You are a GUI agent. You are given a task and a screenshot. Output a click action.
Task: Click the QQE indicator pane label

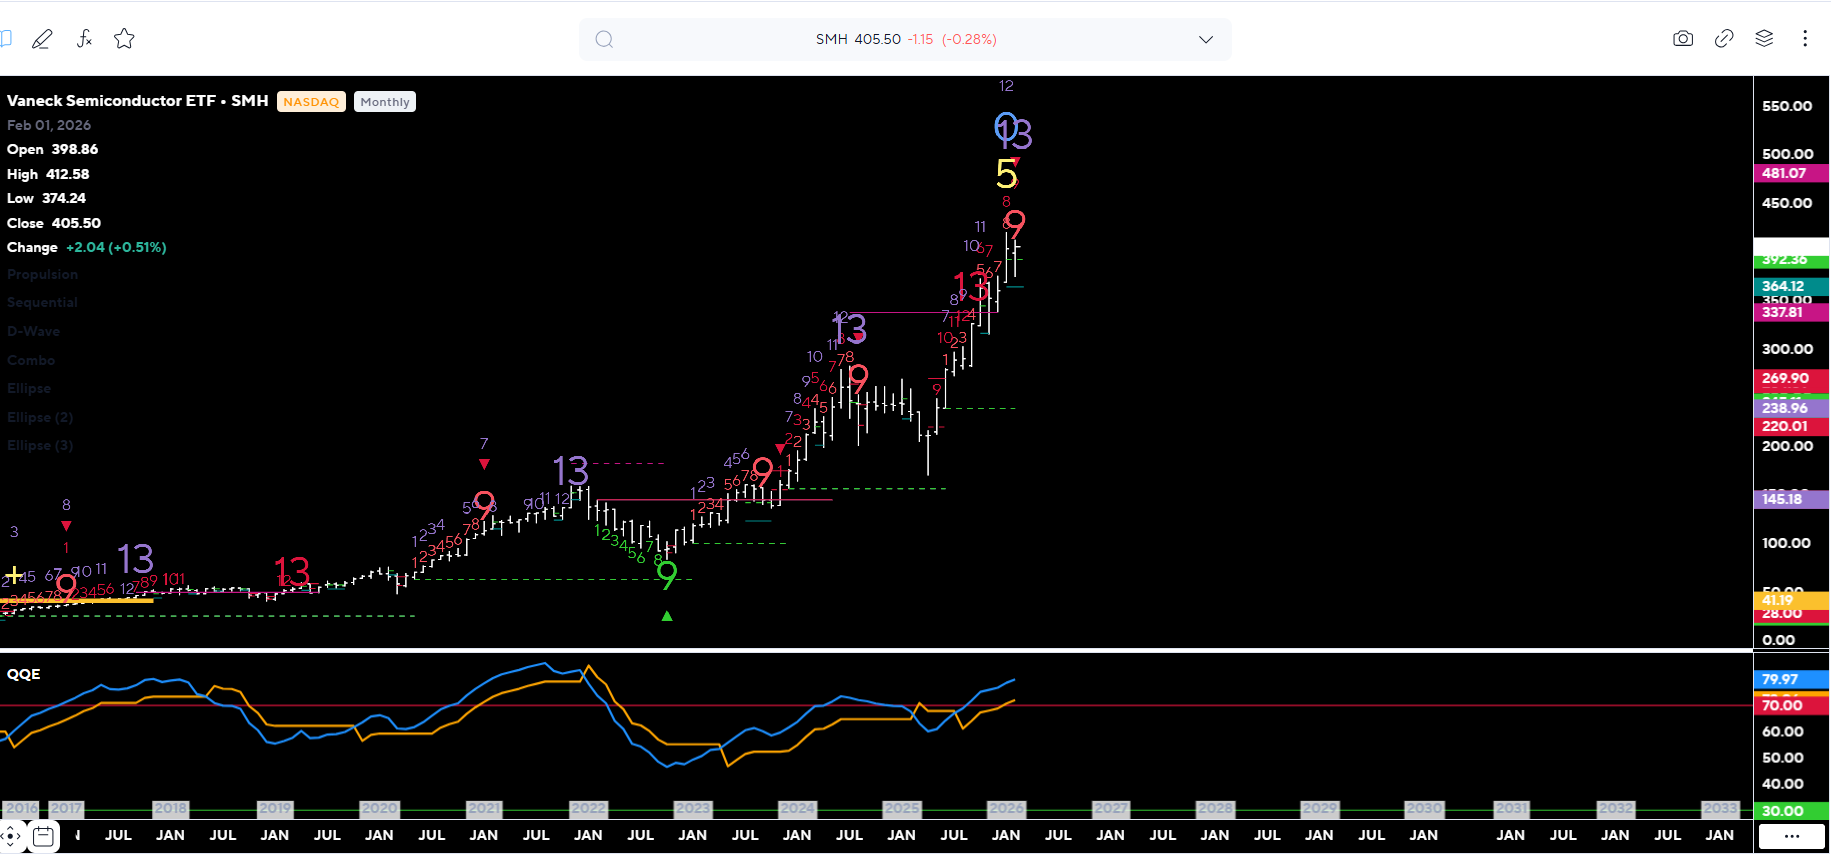point(24,674)
